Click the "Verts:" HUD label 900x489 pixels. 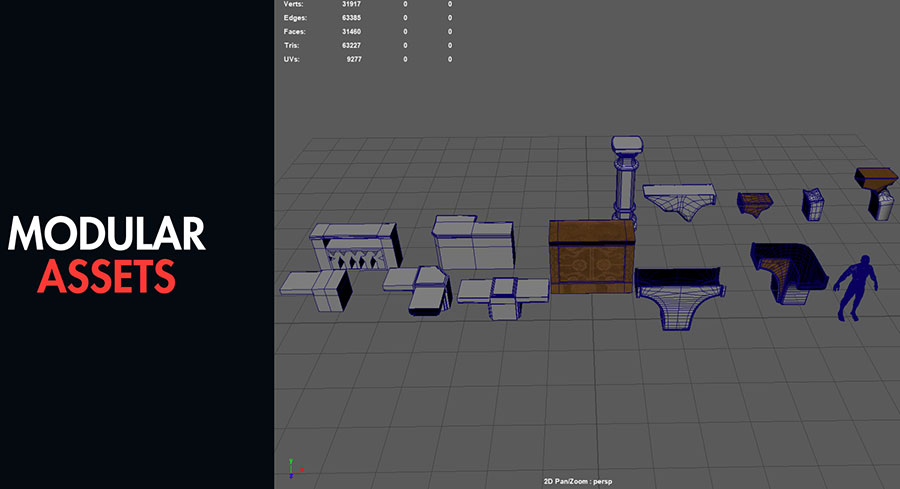(x=293, y=4)
